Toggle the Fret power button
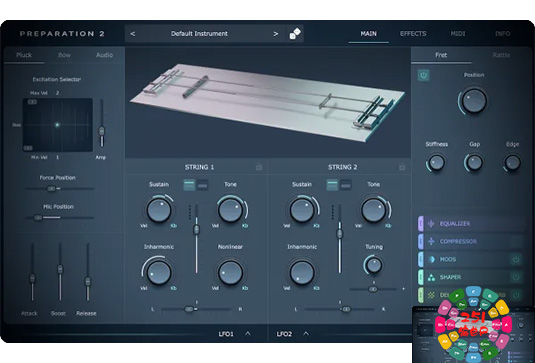535x363 pixels. pyautogui.click(x=423, y=75)
